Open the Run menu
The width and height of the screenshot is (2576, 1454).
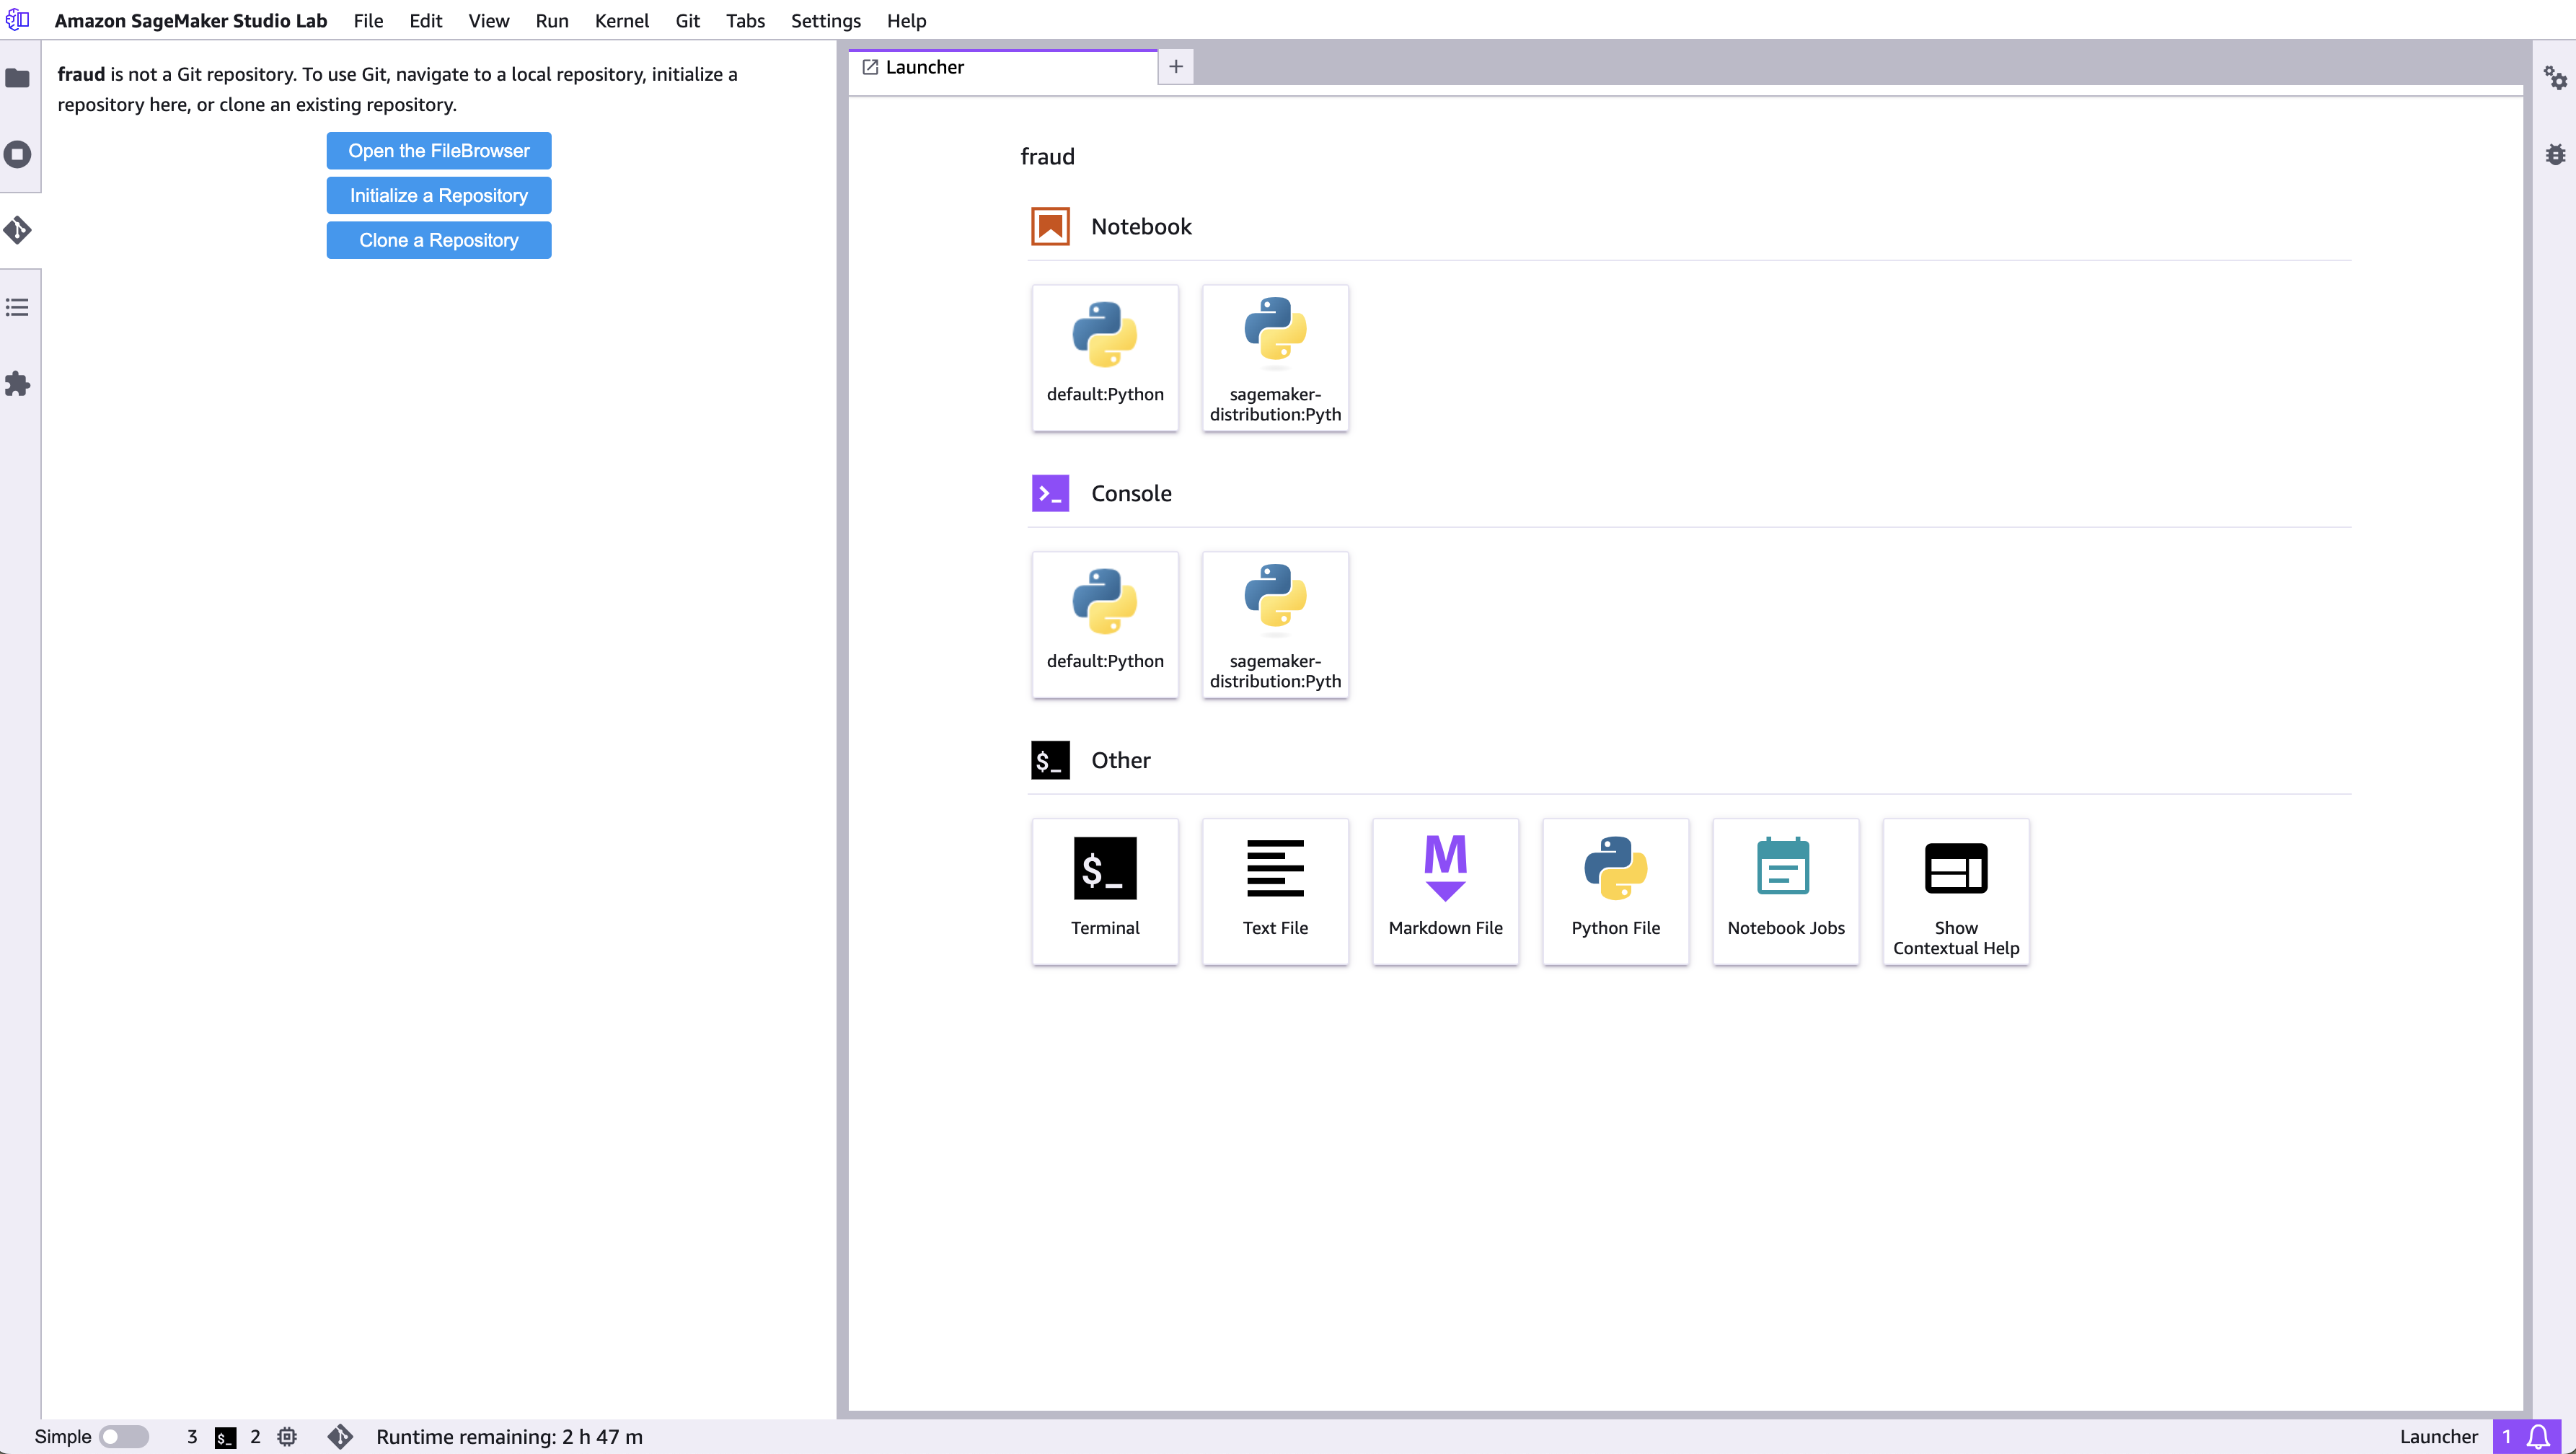pos(549,19)
